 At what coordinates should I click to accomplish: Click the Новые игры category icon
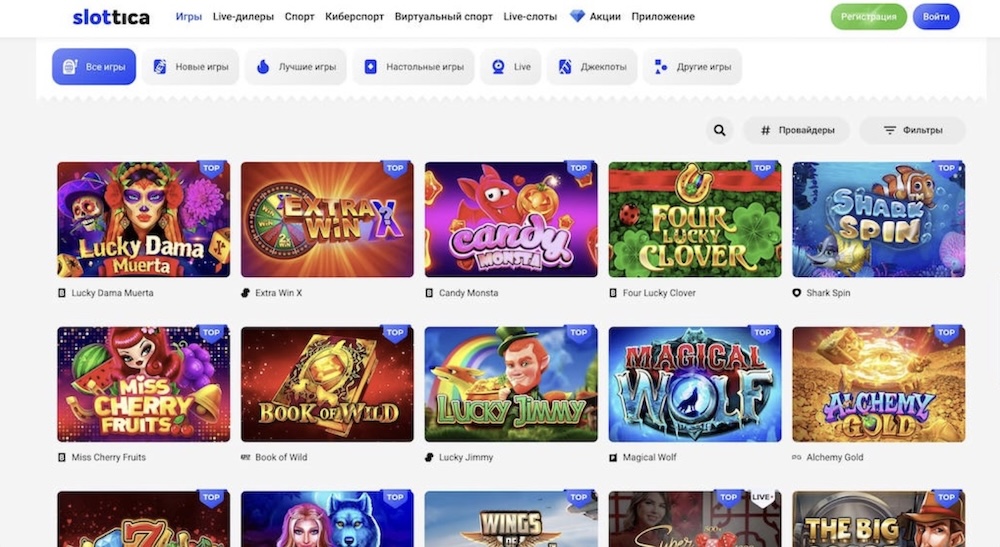[159, 67]
